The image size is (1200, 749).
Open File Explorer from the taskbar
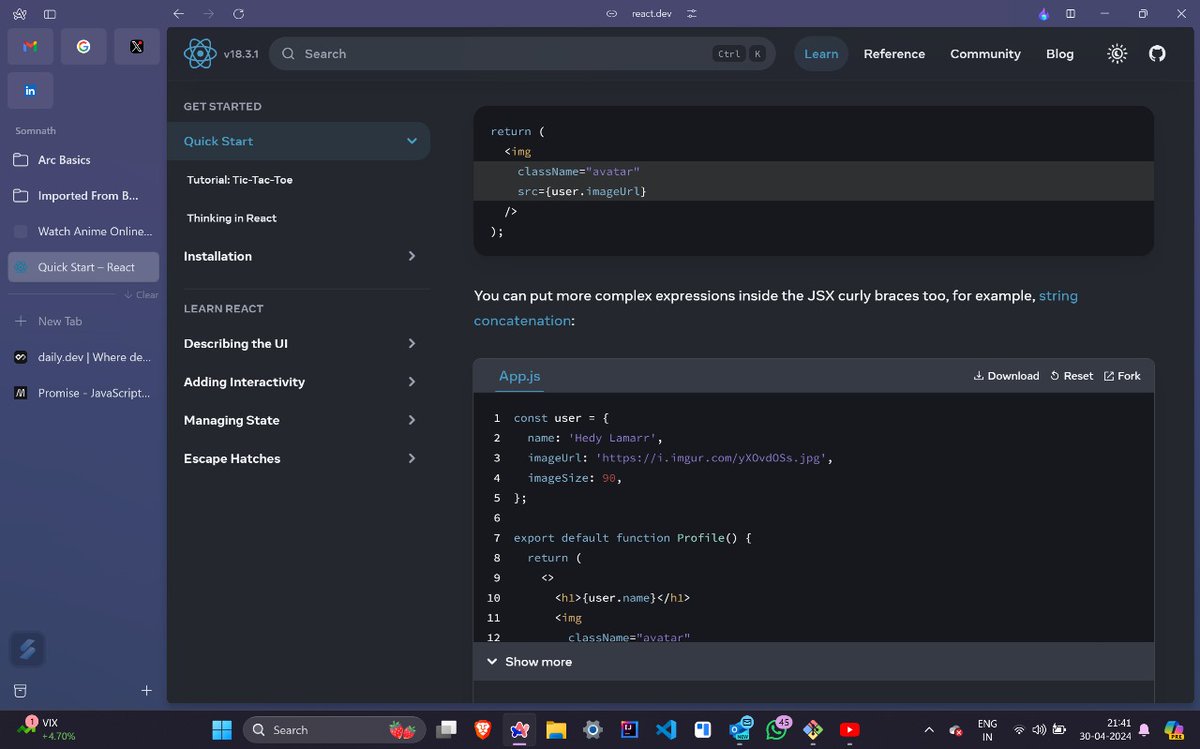(x=556, y=730)
